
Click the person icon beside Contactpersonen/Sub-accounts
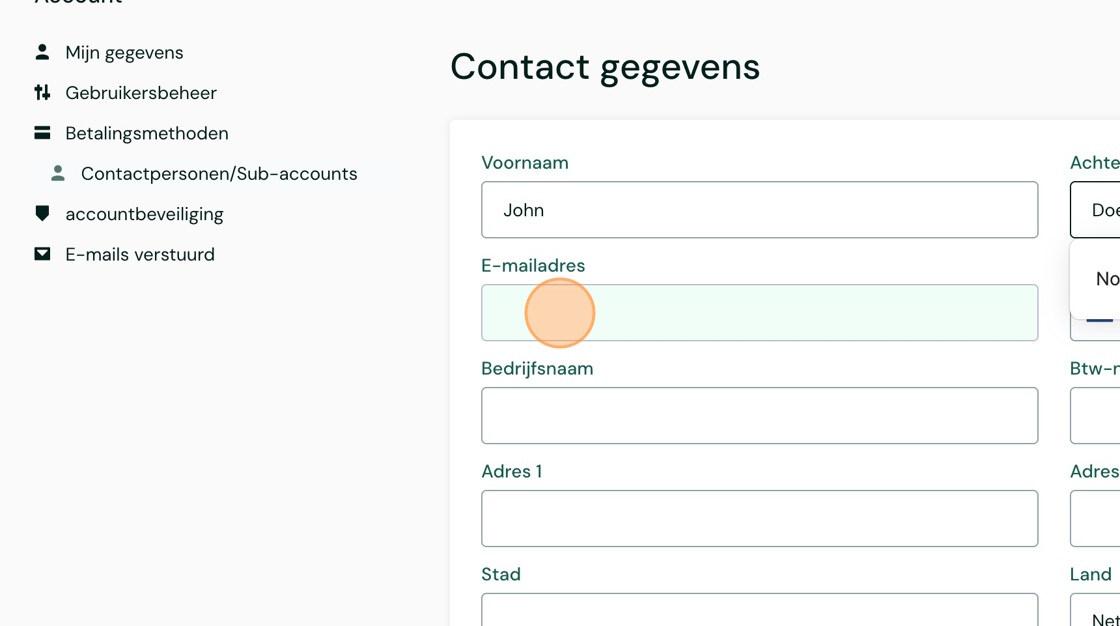pos(58,174)
